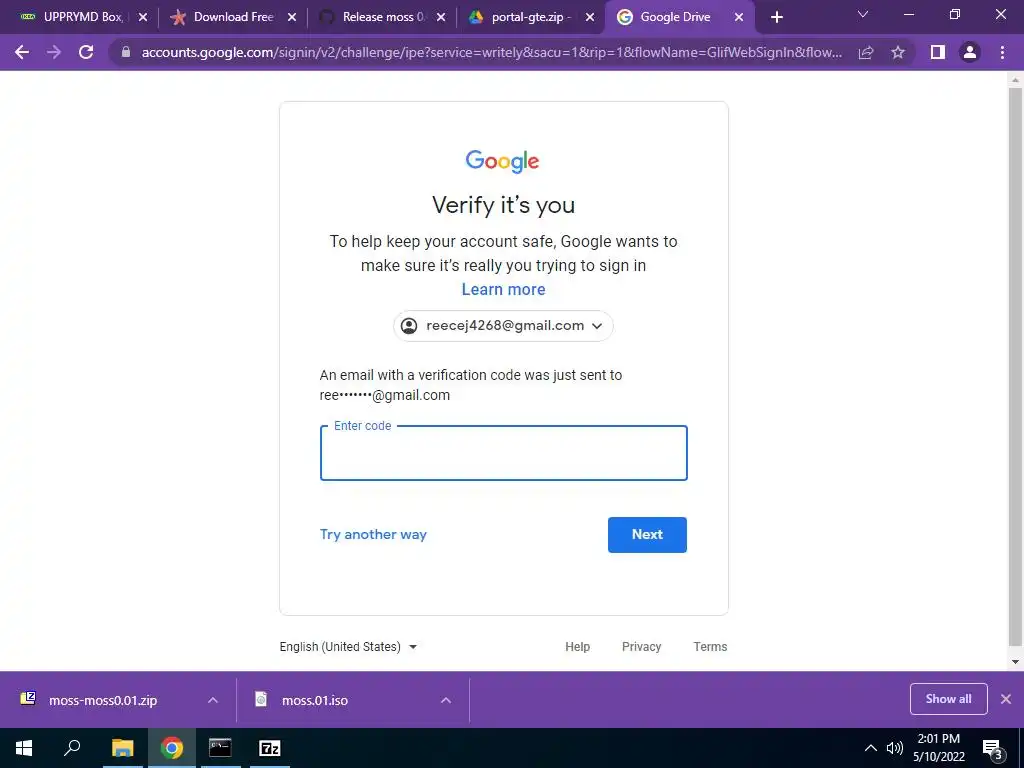Switch to the portal-gte.zip tab
Image resolution: width=1024 pixels, height=768 pixels.
pyautogui.click(x=531, y=18)
